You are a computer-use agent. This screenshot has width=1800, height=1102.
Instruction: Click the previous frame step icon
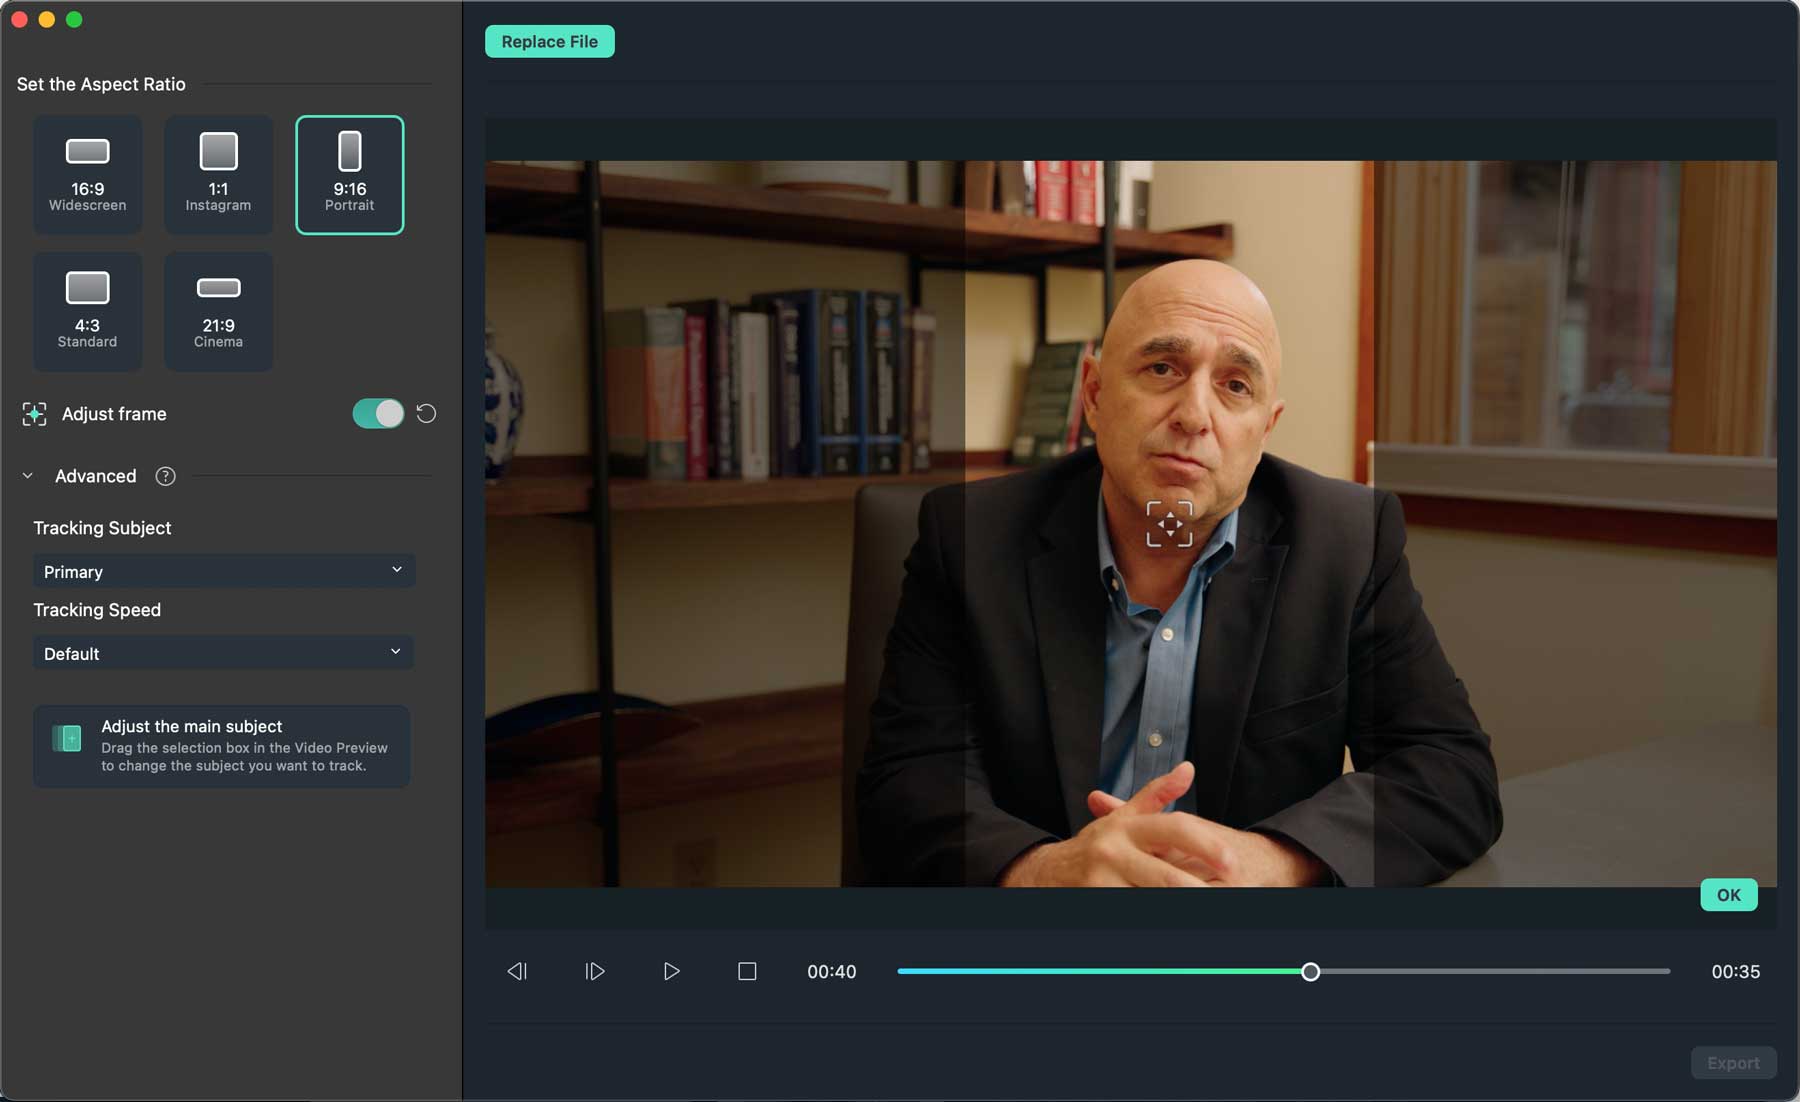coord(517,971)
